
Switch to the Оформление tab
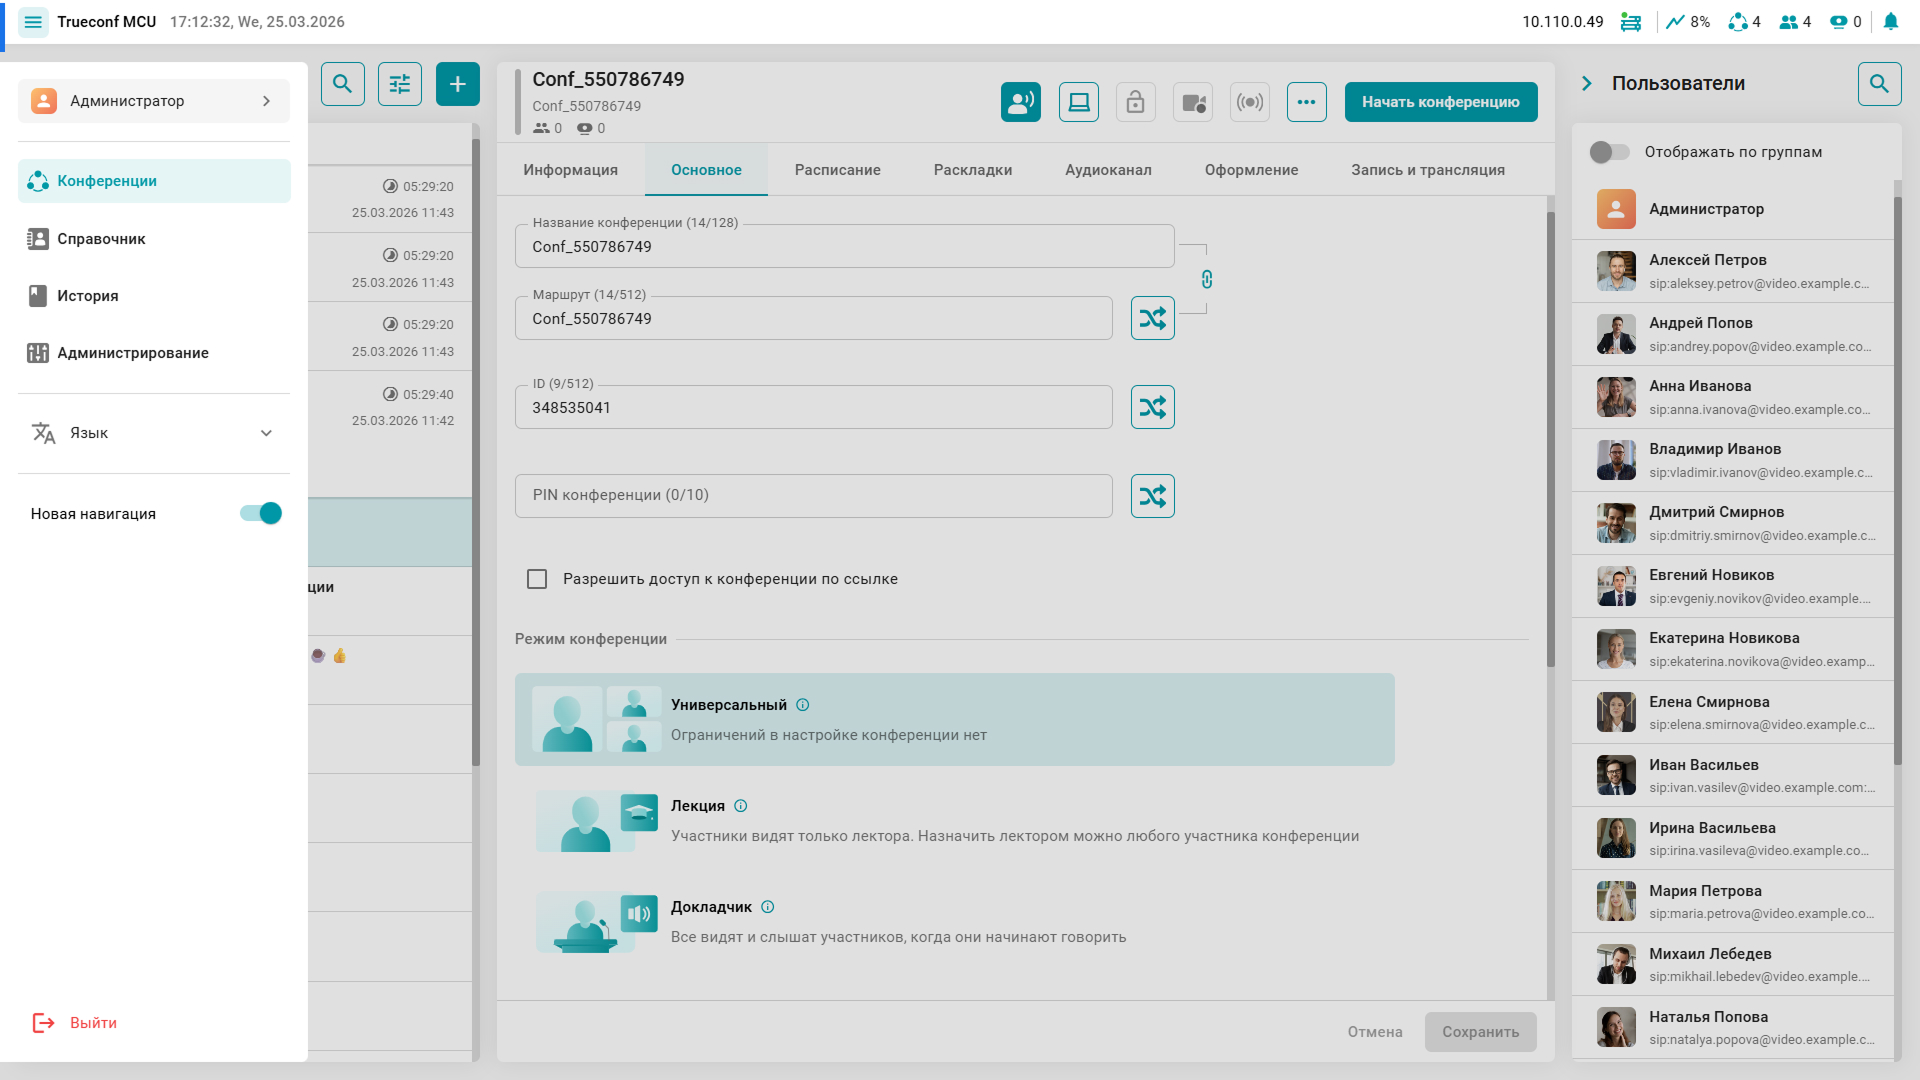click(x=1251, y=170)
